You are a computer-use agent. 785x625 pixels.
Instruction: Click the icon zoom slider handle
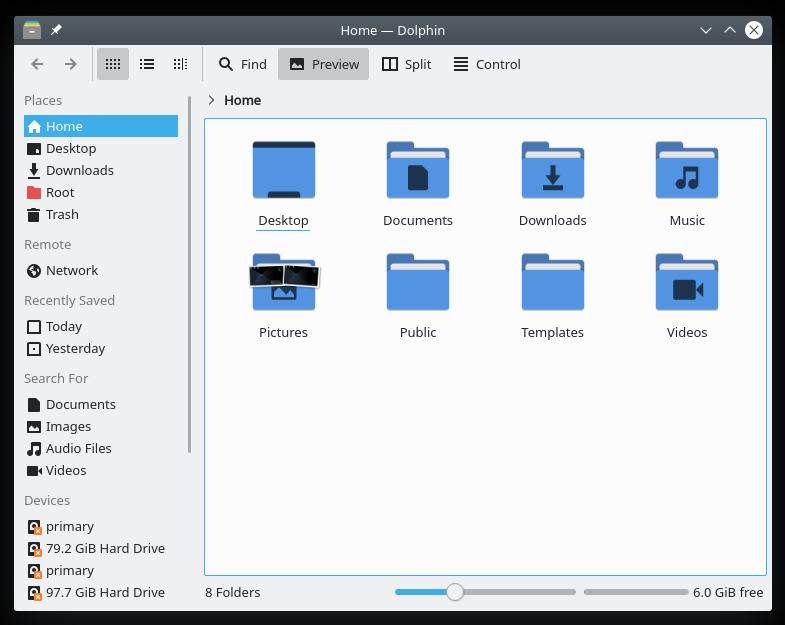(x=455, y=592)
